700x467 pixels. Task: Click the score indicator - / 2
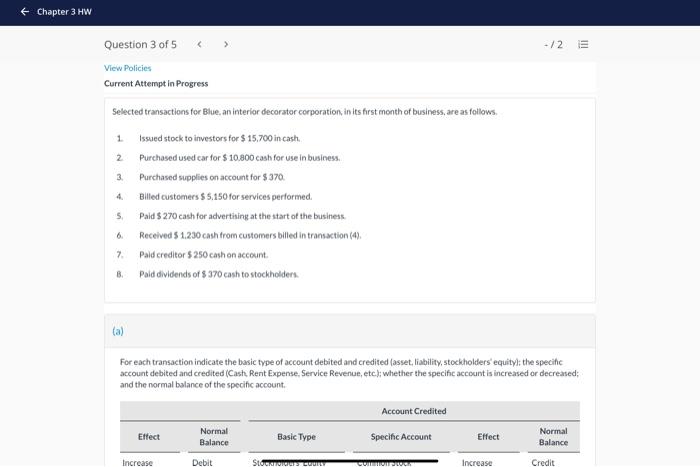[x=554, y=44]
